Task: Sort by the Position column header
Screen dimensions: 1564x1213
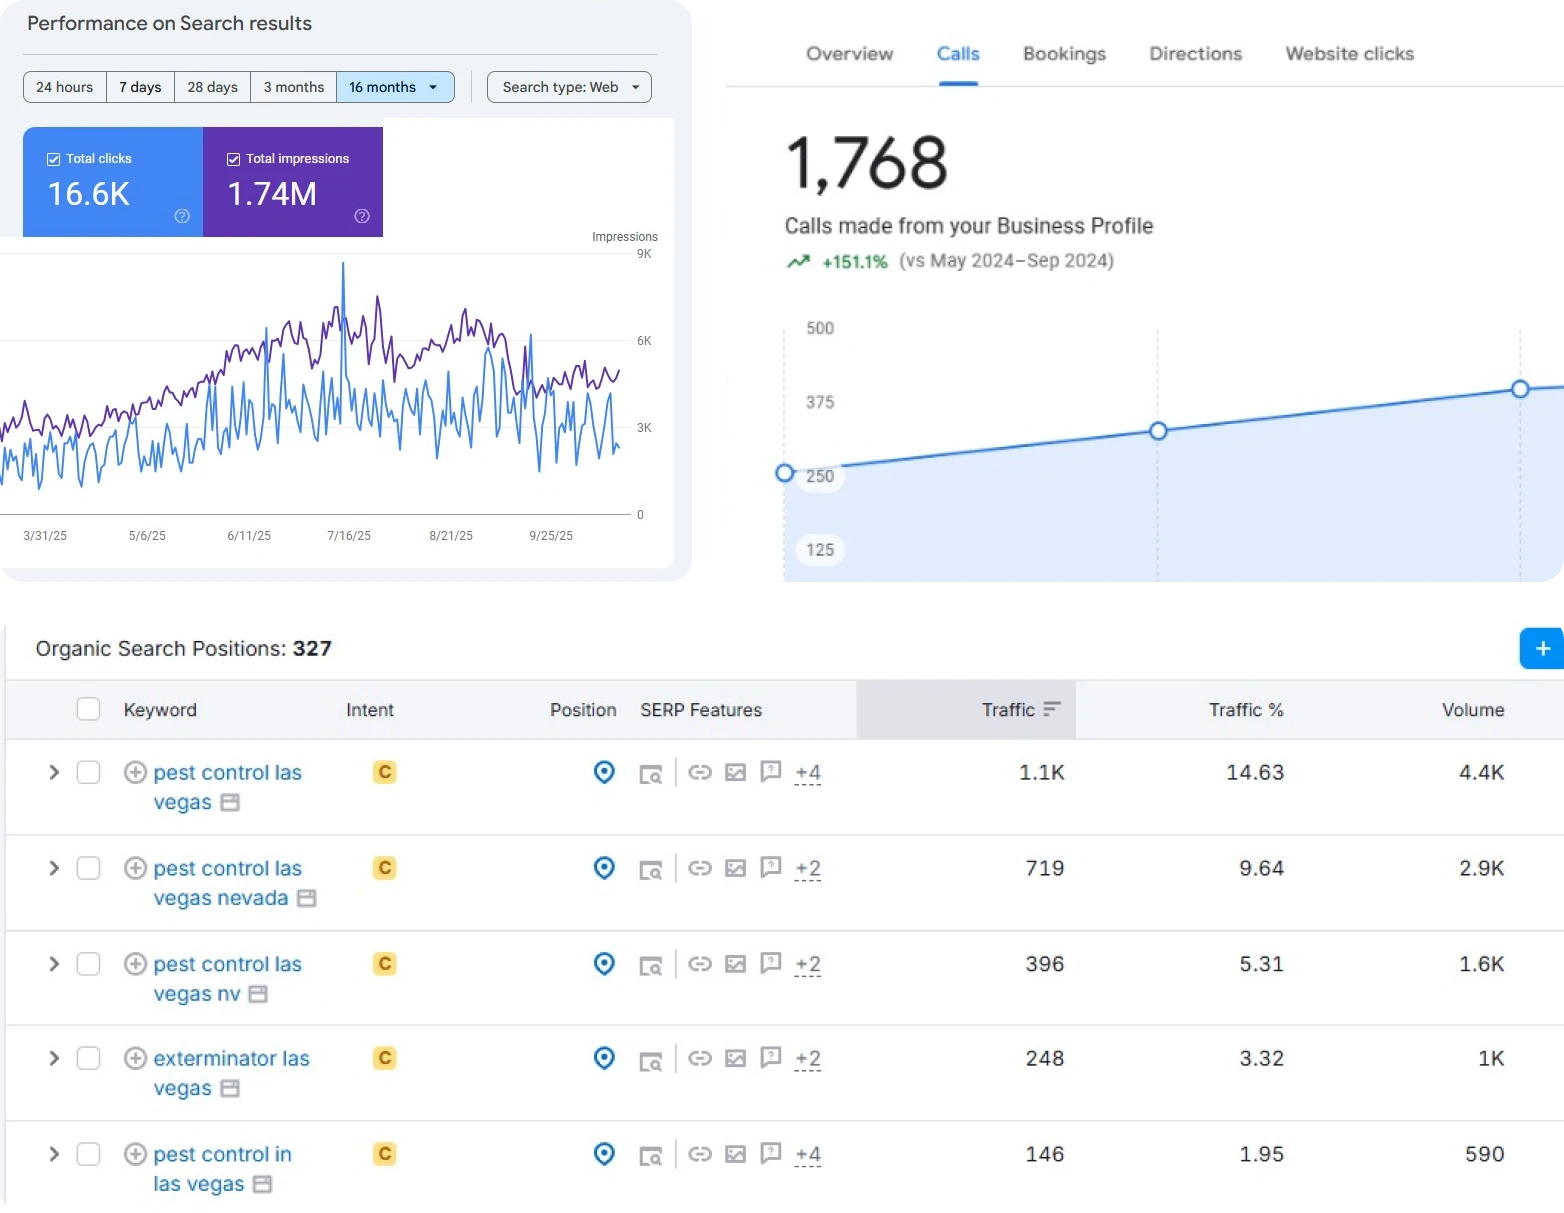Action: [x=583, y=709]
